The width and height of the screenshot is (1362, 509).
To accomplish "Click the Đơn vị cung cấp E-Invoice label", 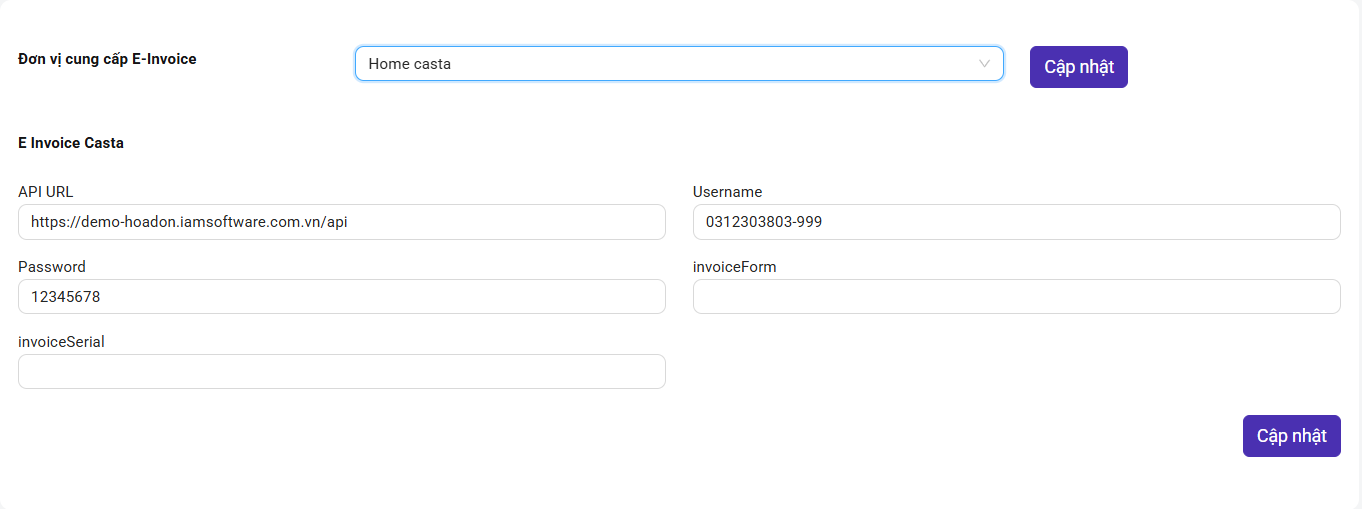I will pyautogui.click(x=107, y=59).
